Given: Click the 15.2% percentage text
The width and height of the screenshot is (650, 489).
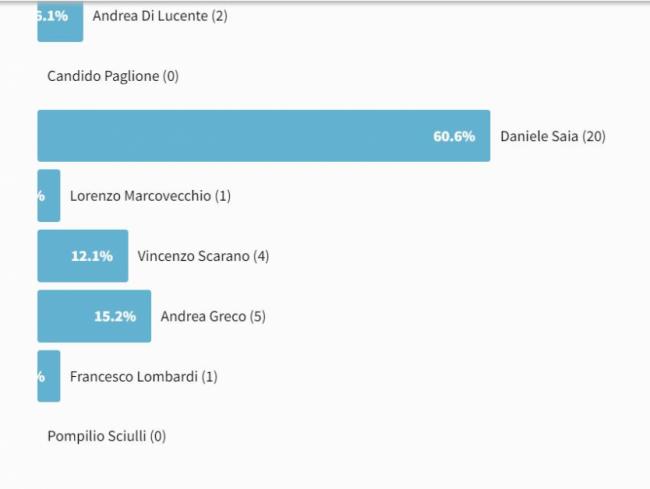Looking at the screenshot, I should click(x=115, y=317).
